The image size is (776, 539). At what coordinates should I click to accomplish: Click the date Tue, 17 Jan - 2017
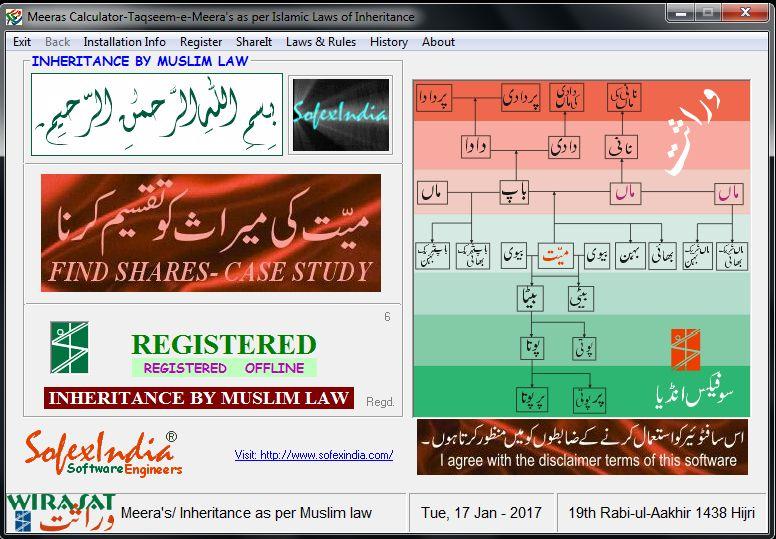tap(481, 513)
